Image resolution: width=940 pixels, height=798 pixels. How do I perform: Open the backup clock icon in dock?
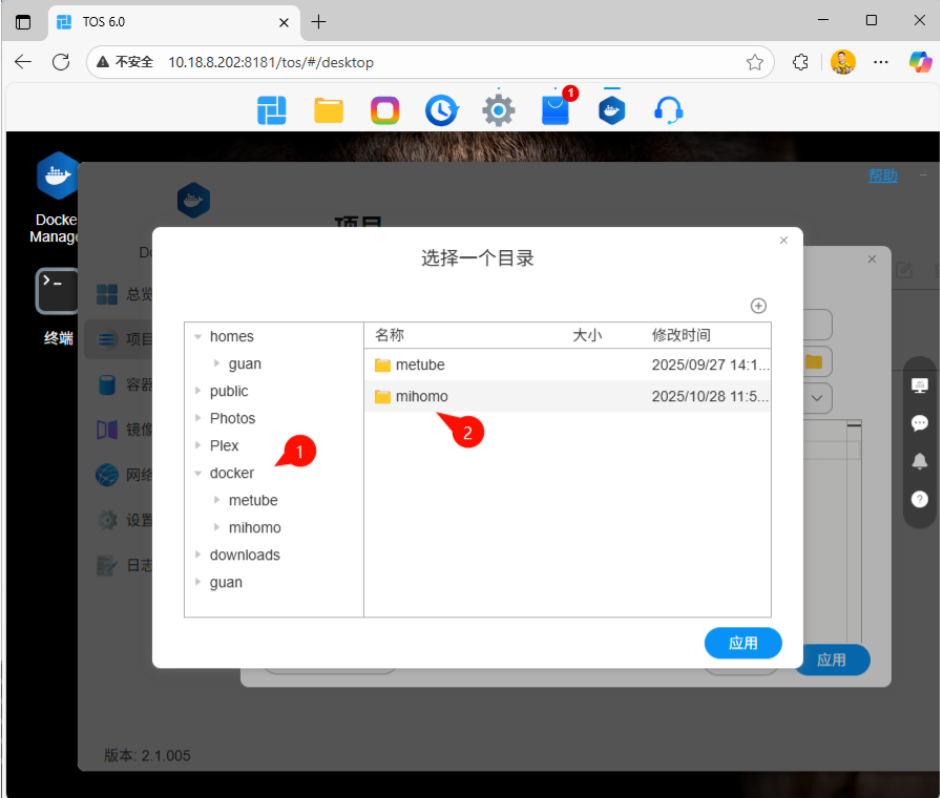coord(442,111)
